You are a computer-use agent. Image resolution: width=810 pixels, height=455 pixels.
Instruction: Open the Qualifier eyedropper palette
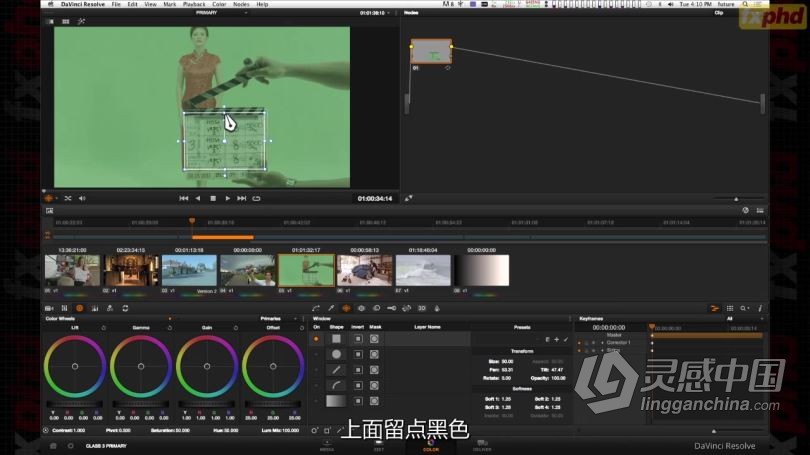tap(331, 308)
